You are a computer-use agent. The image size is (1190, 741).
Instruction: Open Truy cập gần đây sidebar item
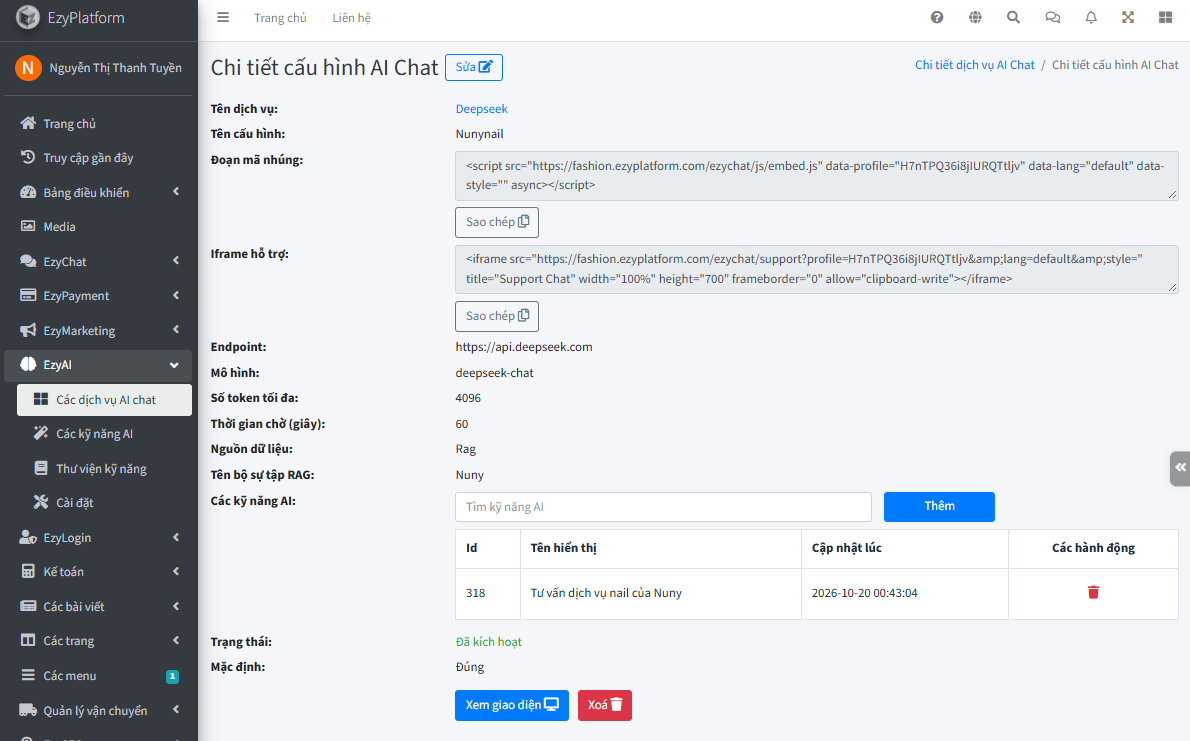click(96, 158)
